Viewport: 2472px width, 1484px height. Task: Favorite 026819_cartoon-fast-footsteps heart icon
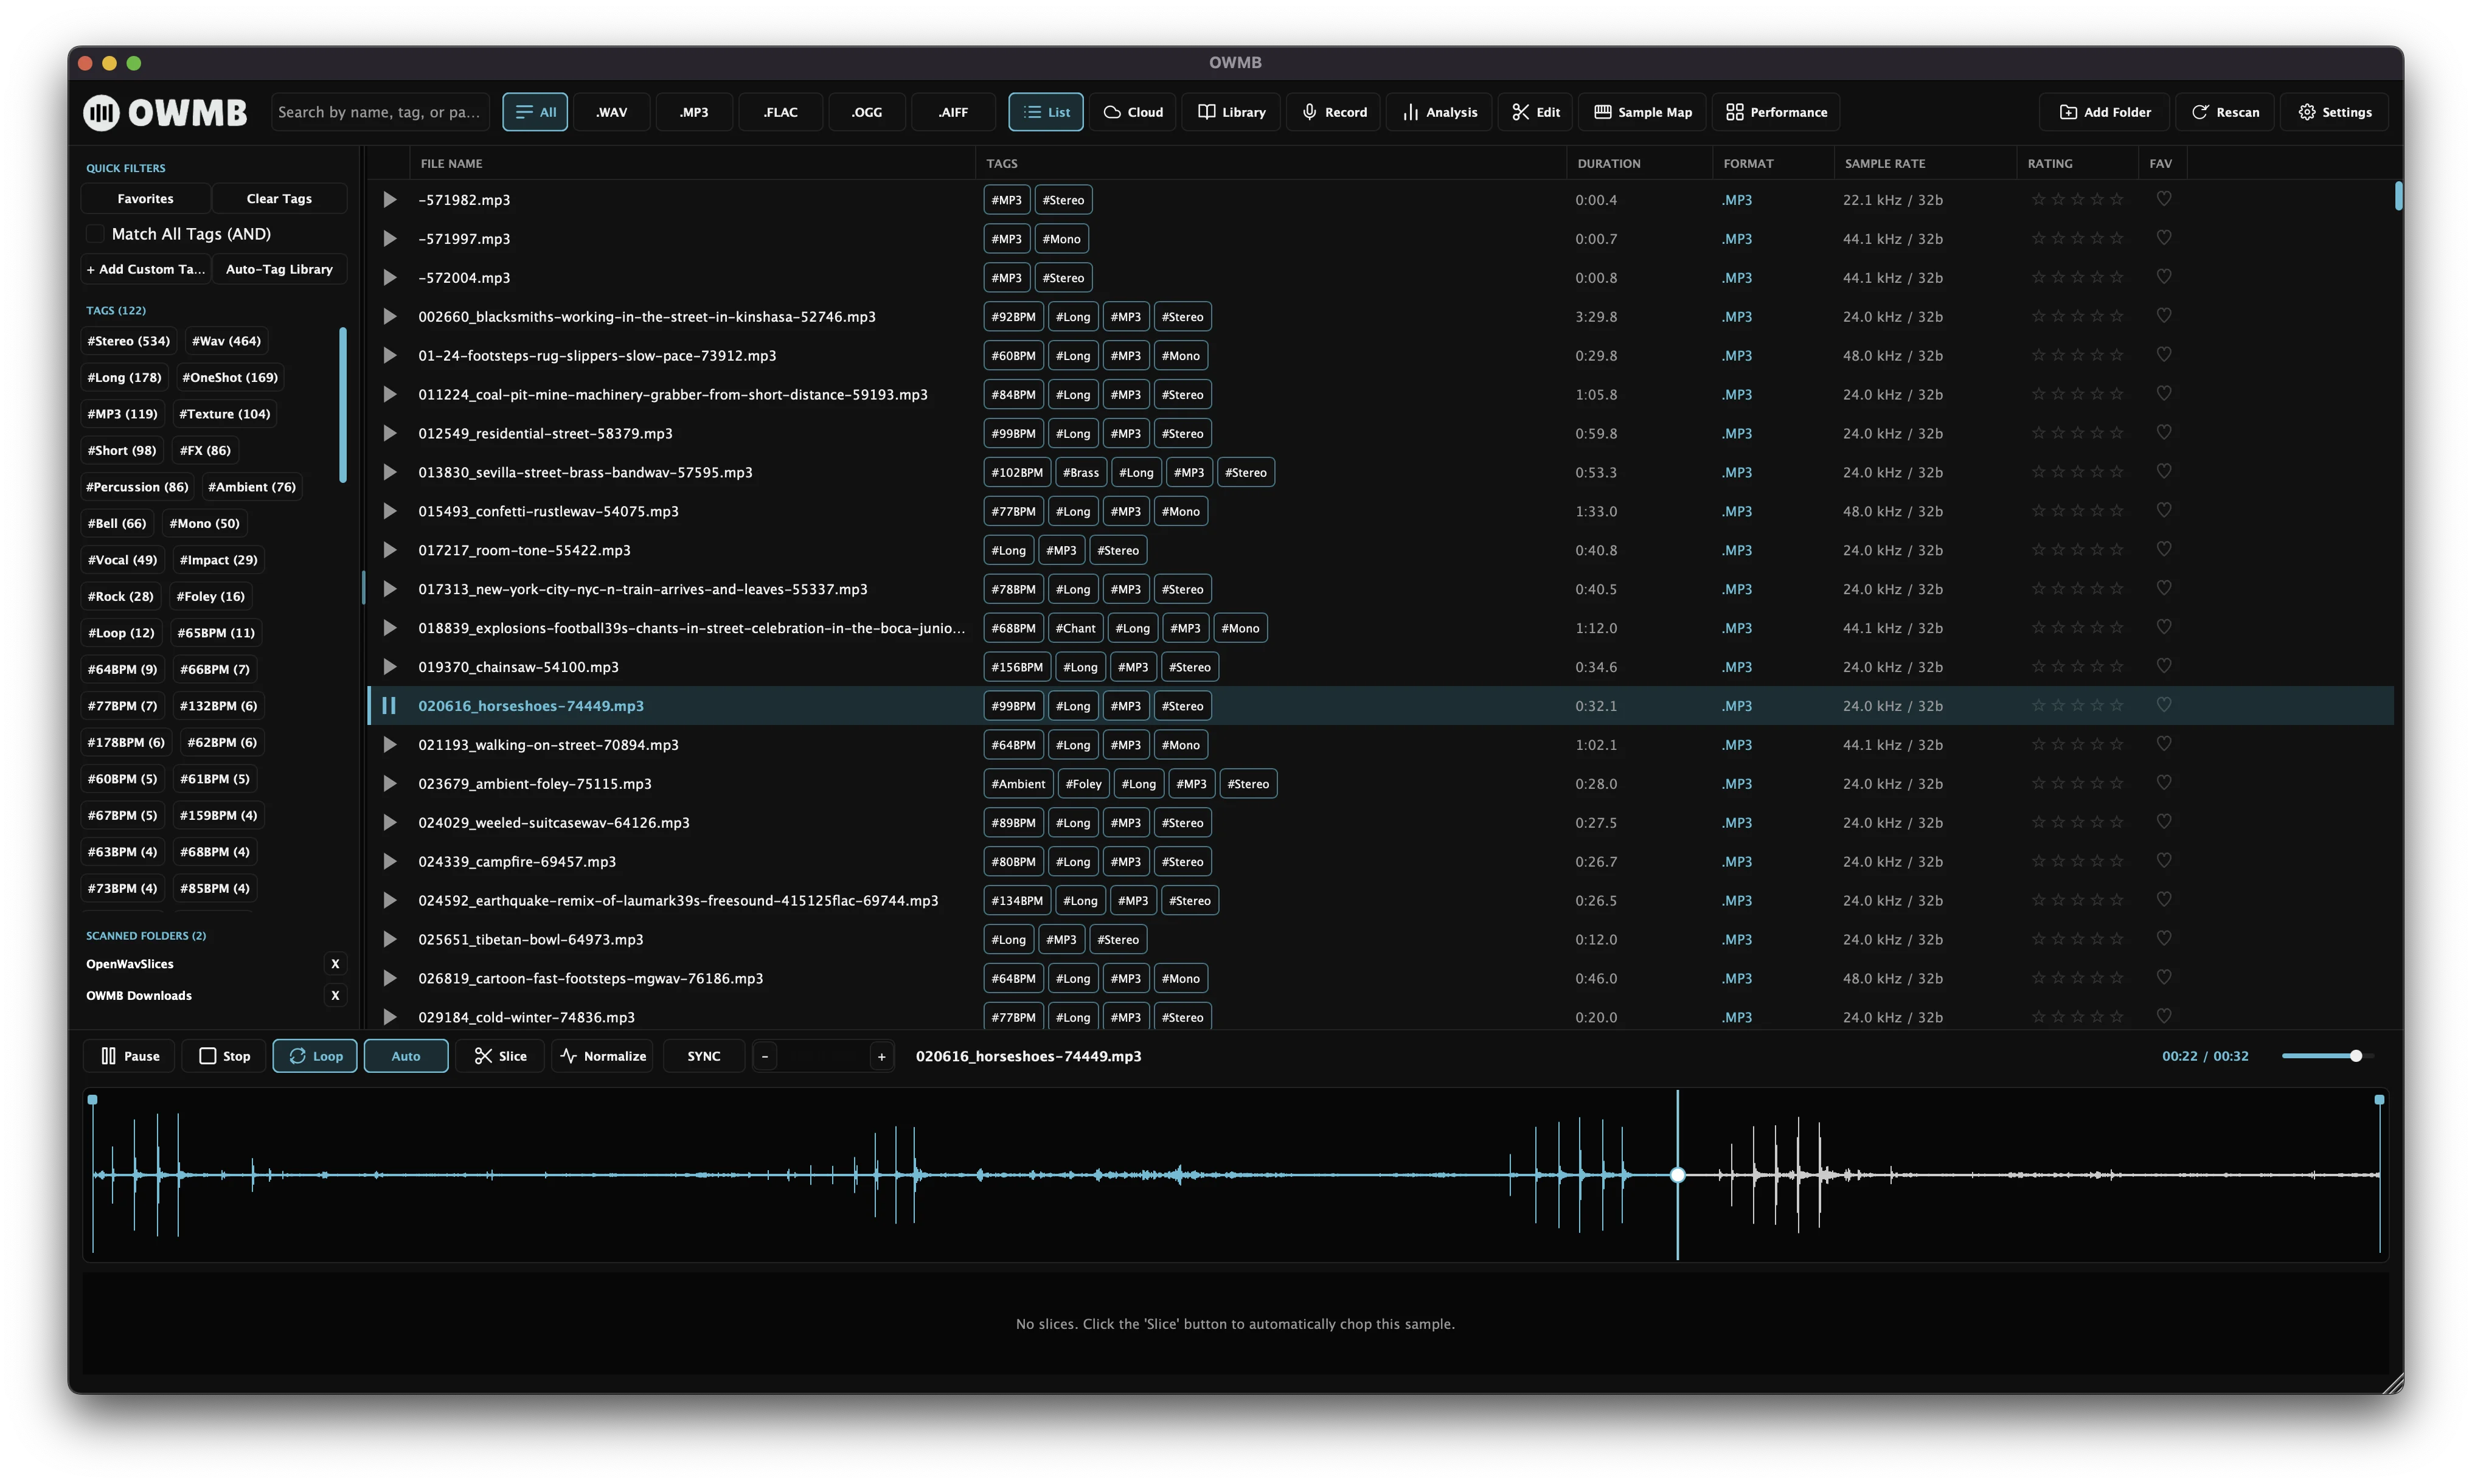(x=2163, y=978)
